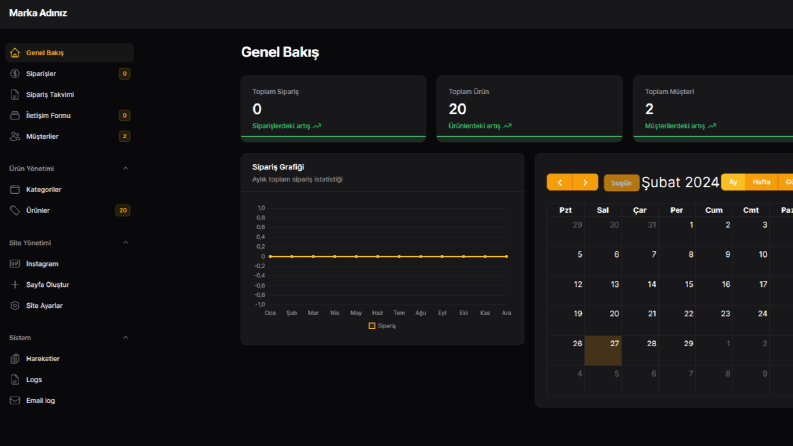The width and height of the screenshot is (793, 446).
Task: Click the İletişim Formu count badge
Action: 124,115
